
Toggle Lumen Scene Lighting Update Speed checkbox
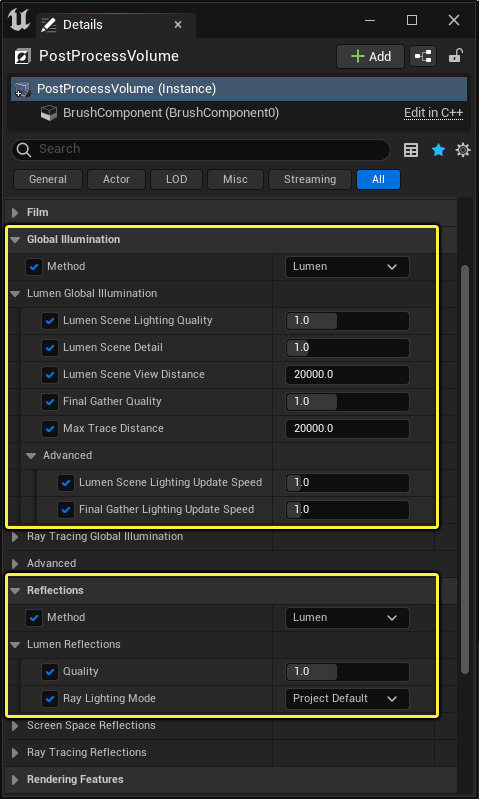66,483
